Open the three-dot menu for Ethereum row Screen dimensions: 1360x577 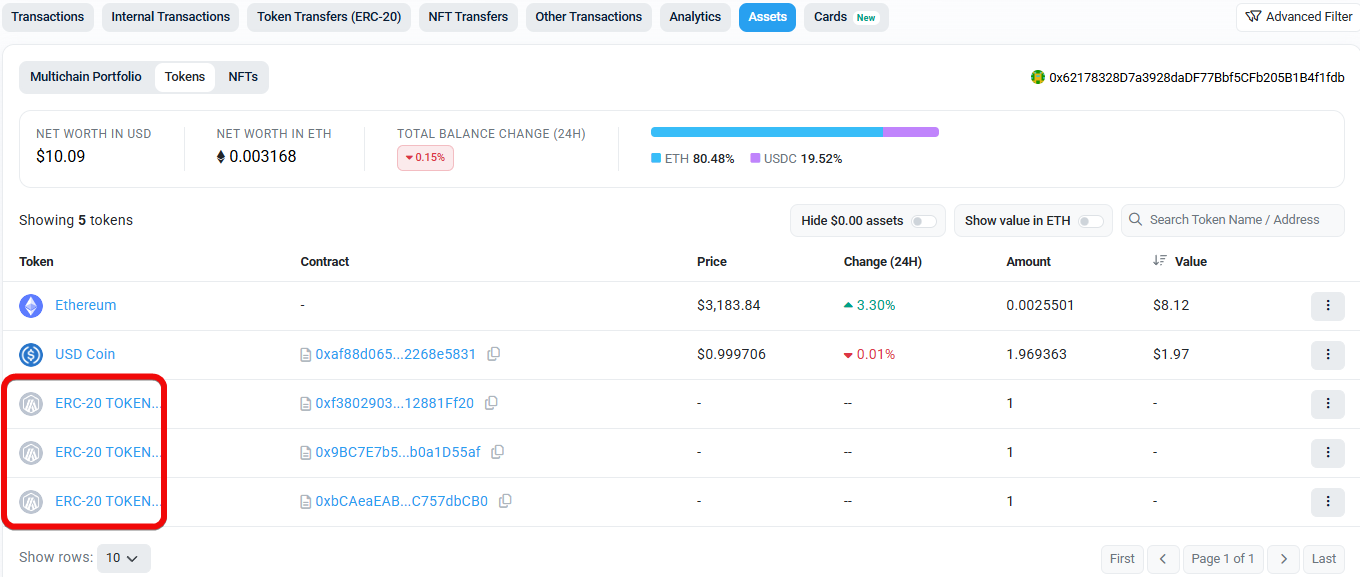(1327, 305)
